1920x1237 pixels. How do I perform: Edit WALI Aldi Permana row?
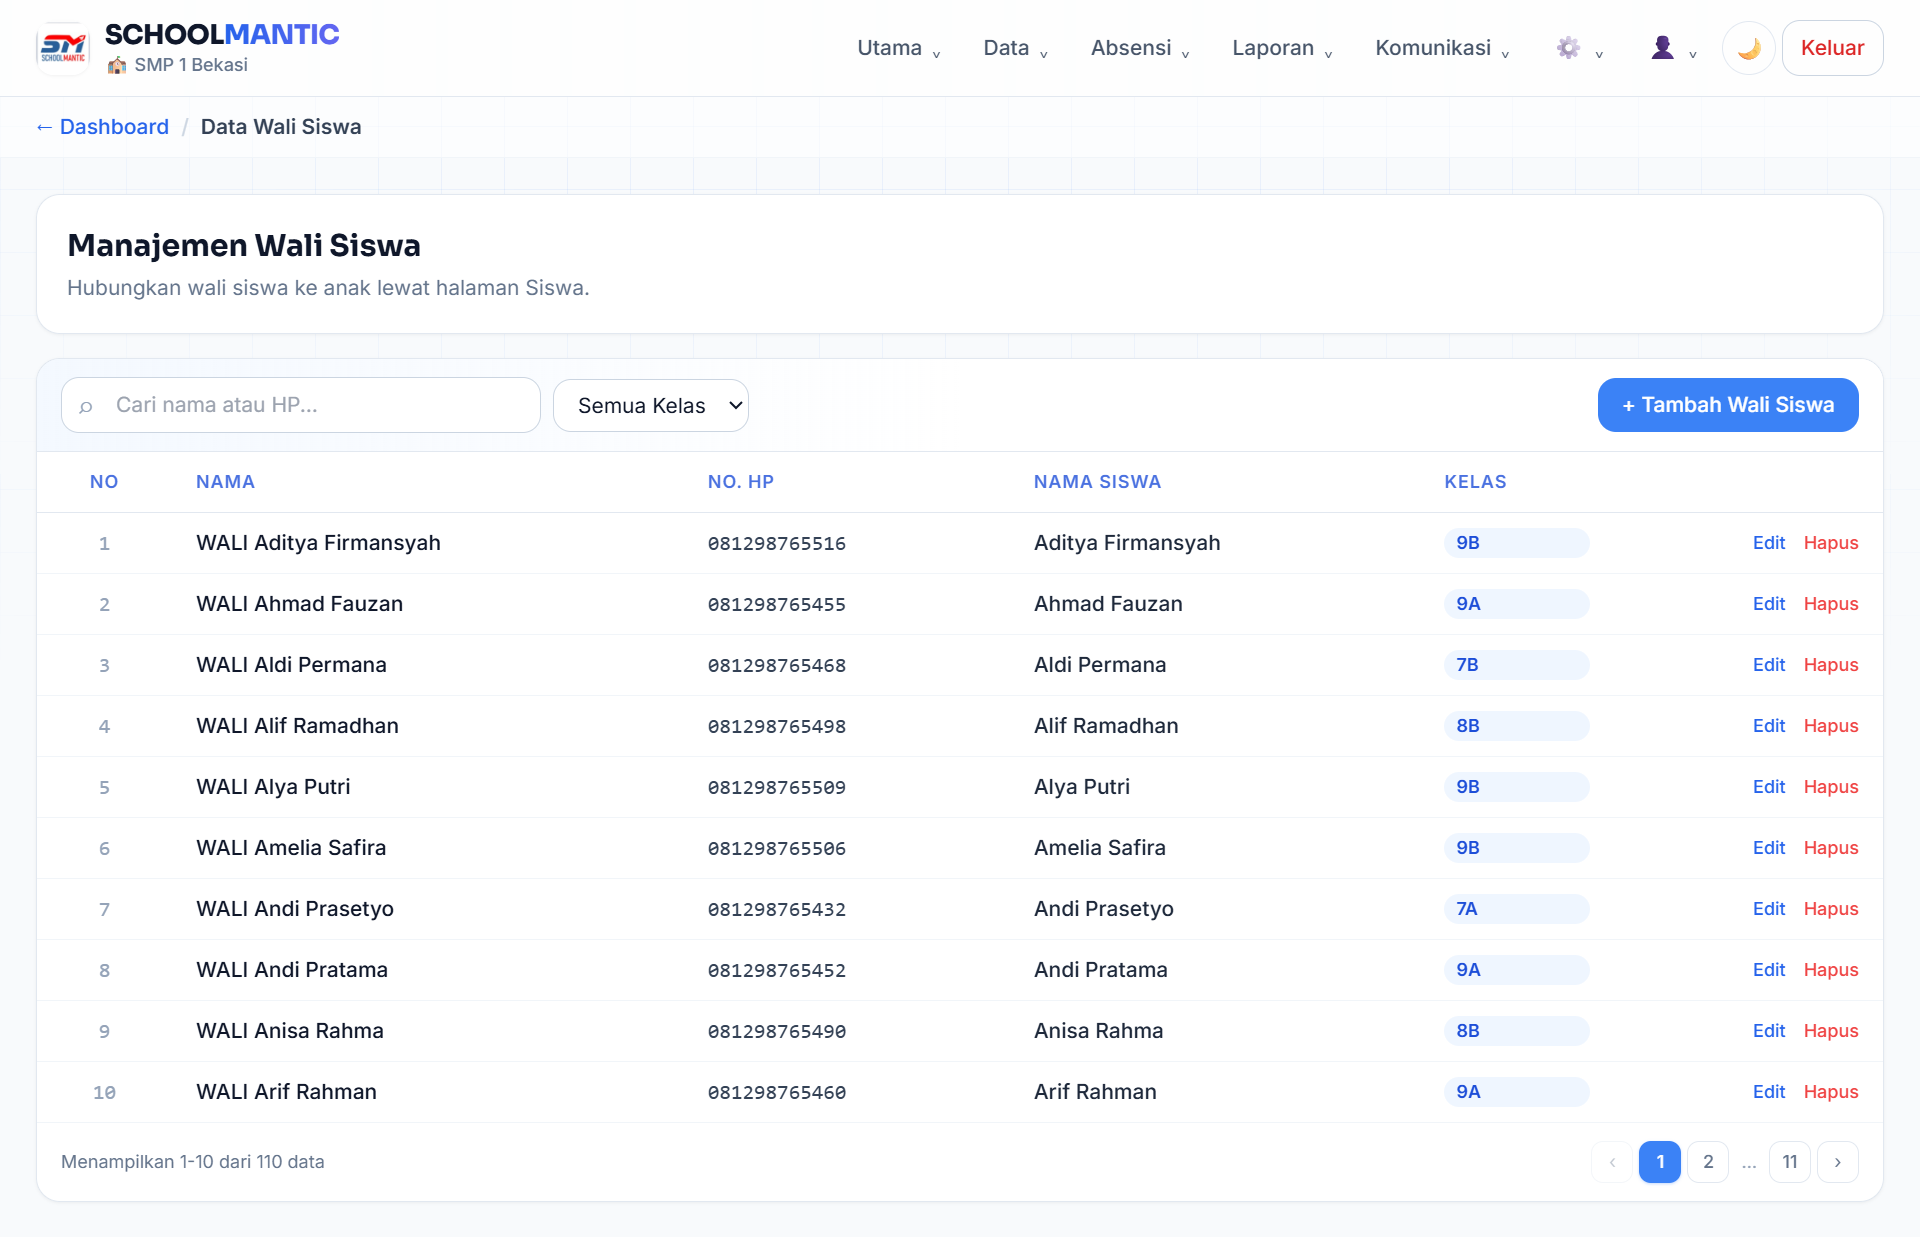(1768, 665)
